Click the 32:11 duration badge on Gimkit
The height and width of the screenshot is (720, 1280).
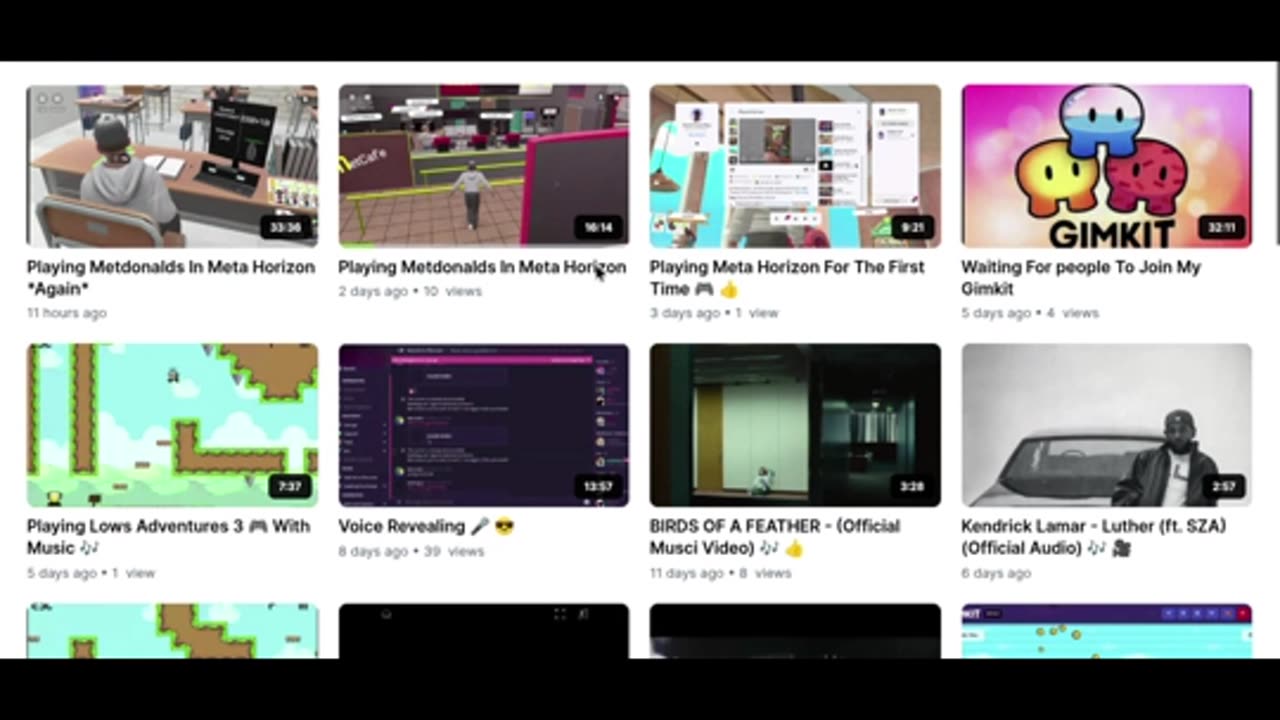click(x=1221, y=228)
